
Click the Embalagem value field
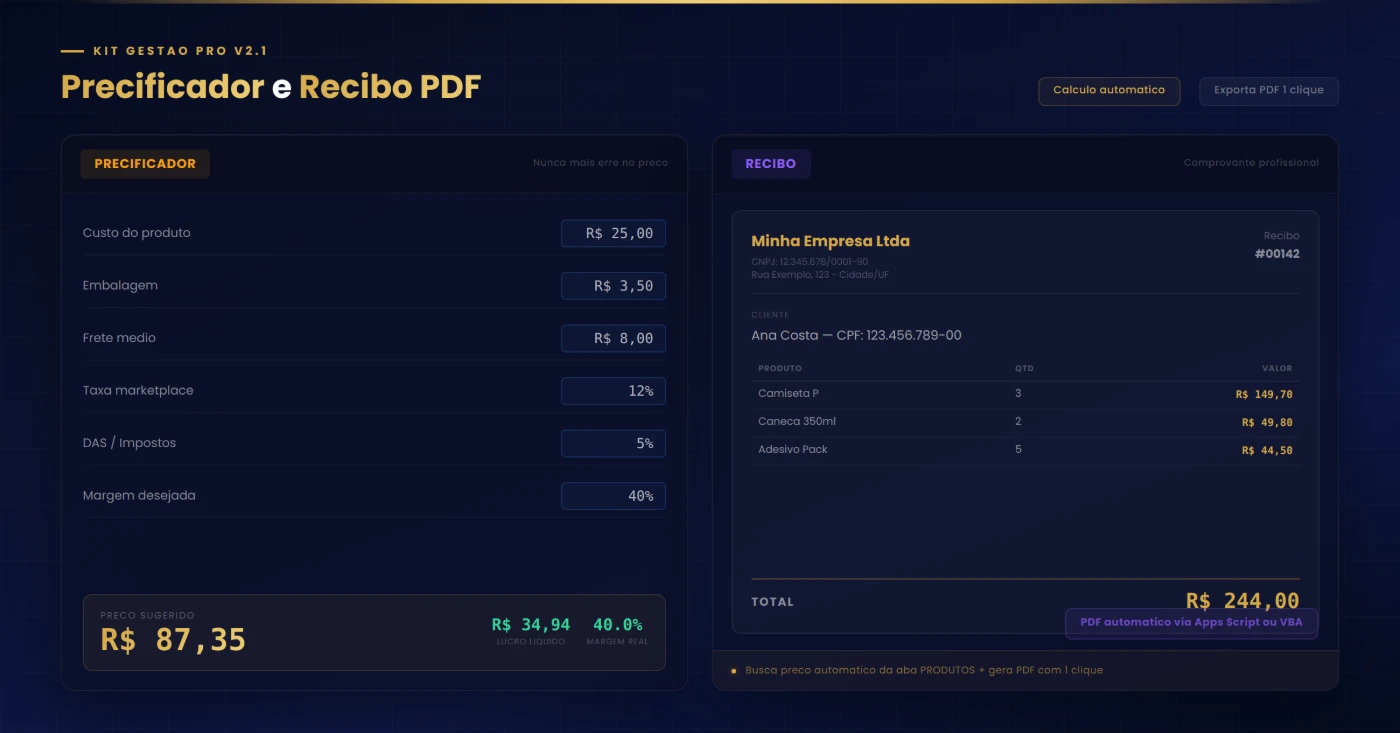613,286
